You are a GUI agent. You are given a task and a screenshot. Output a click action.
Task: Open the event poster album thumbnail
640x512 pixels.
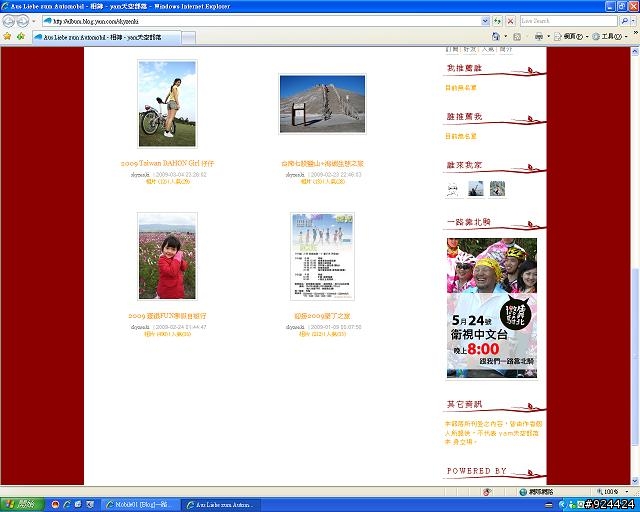coord(322,256)
